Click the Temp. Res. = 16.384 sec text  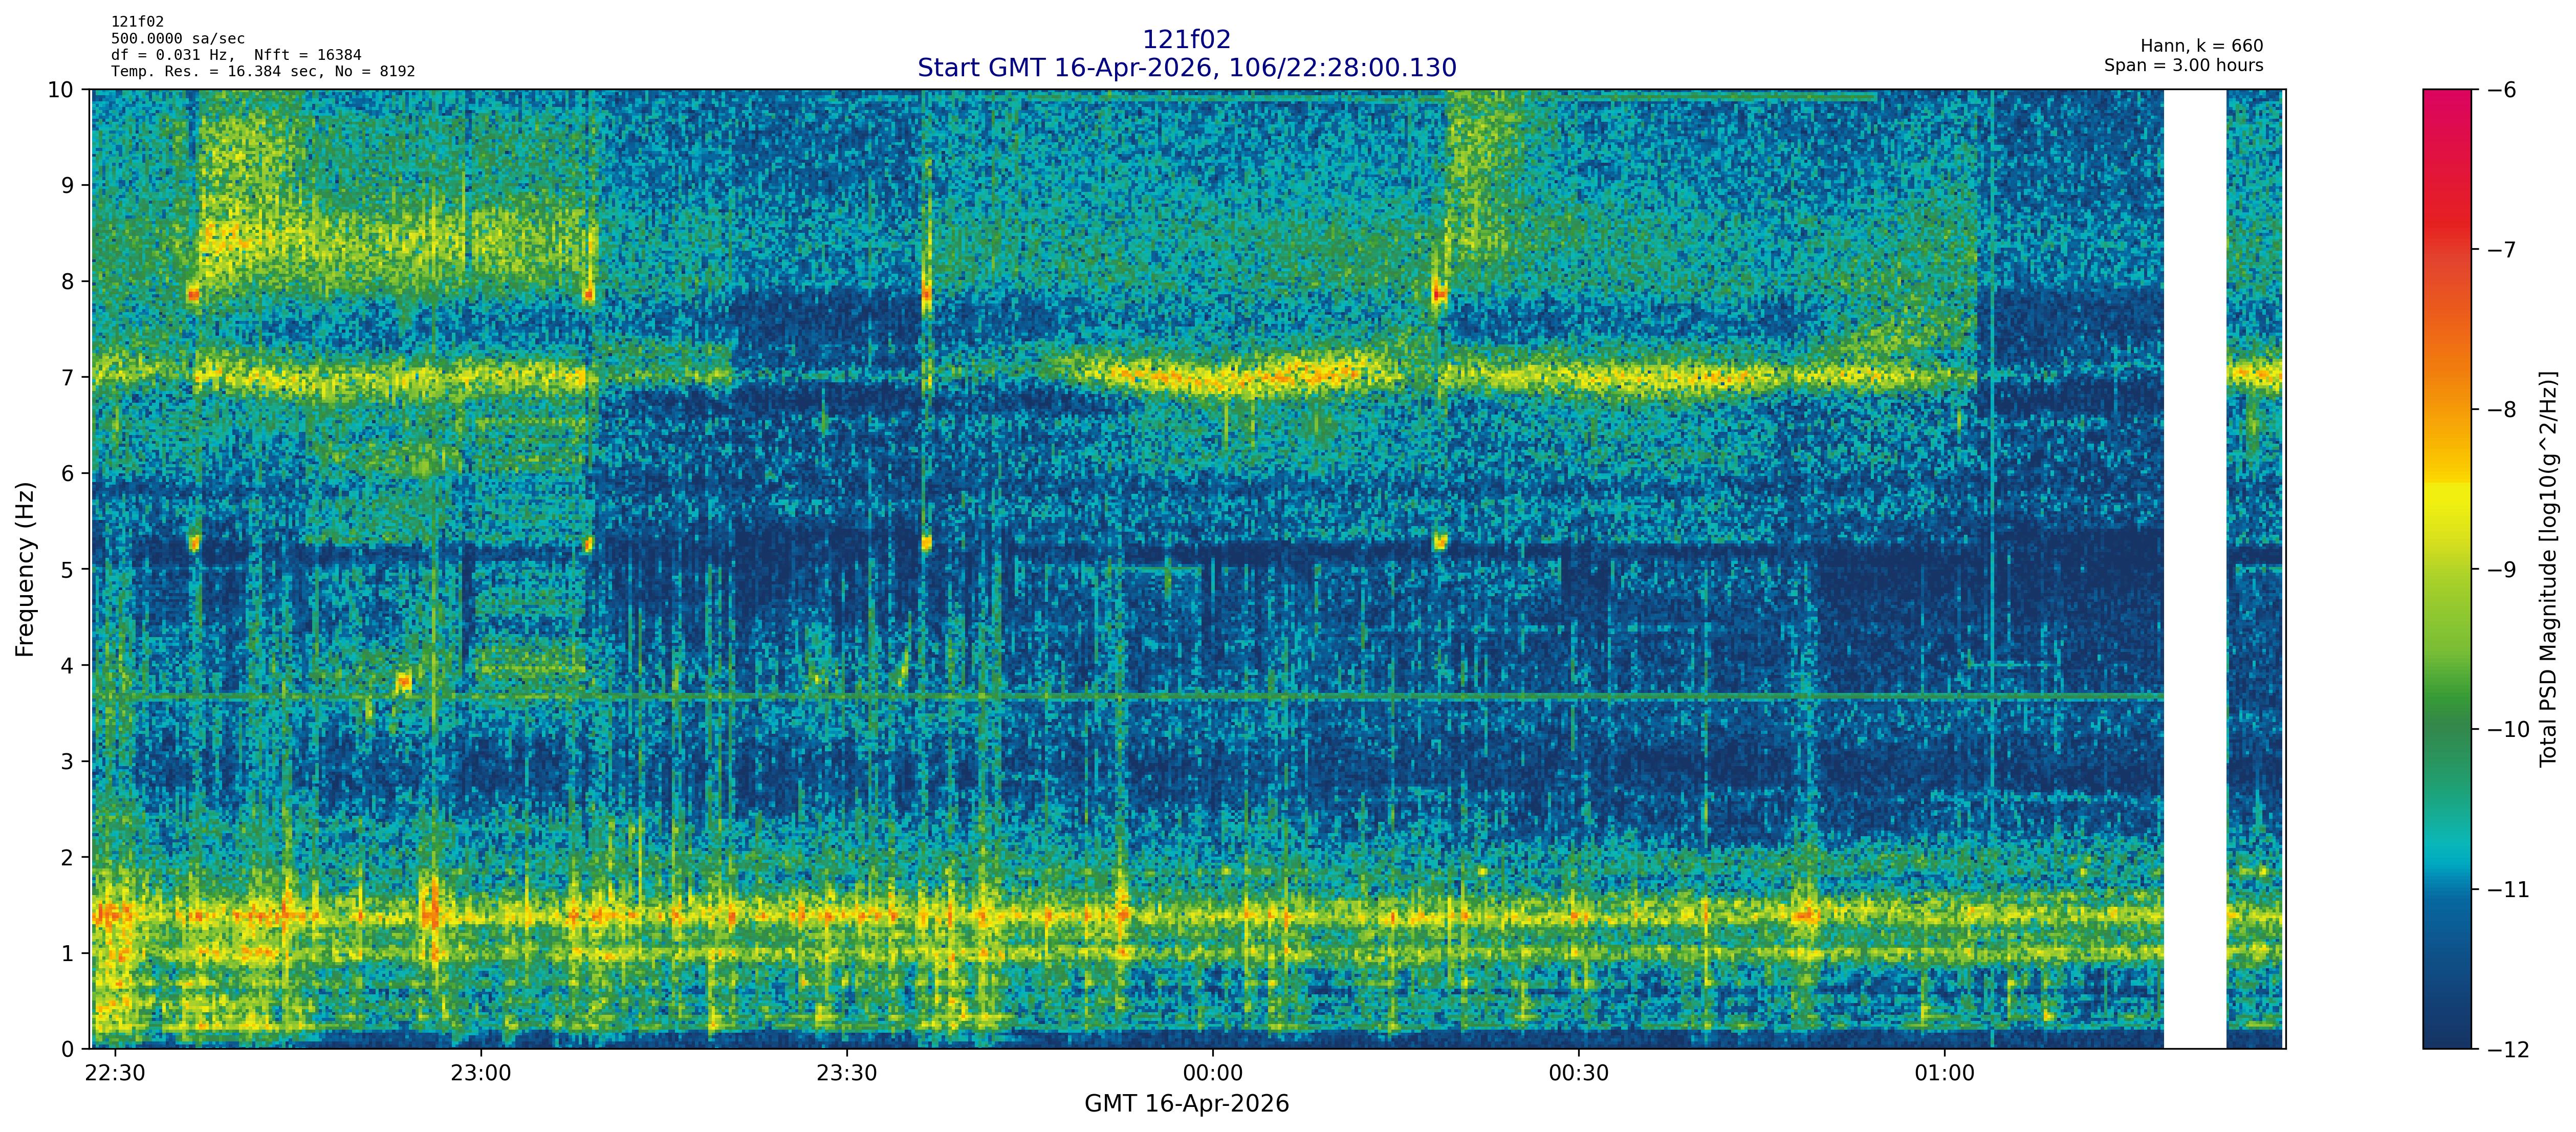pyautogui.click(x=215, y=71)
